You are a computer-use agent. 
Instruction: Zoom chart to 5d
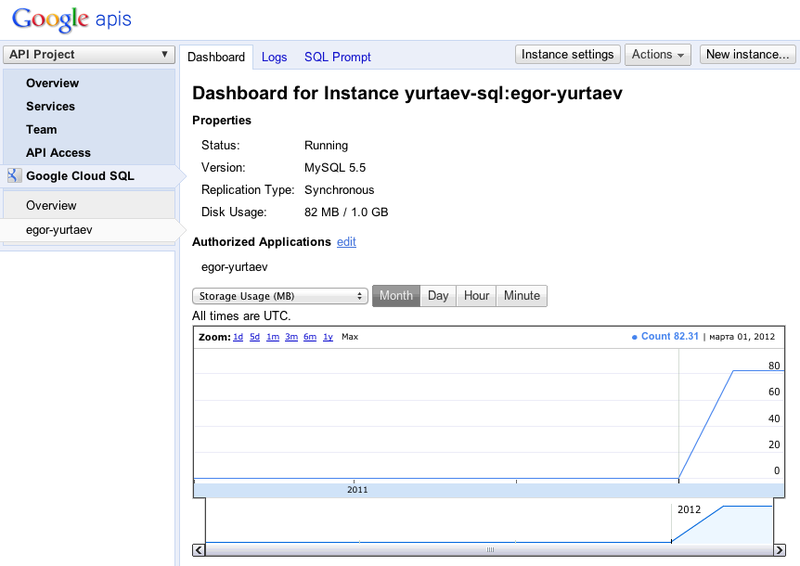click(x=255, y=337)
